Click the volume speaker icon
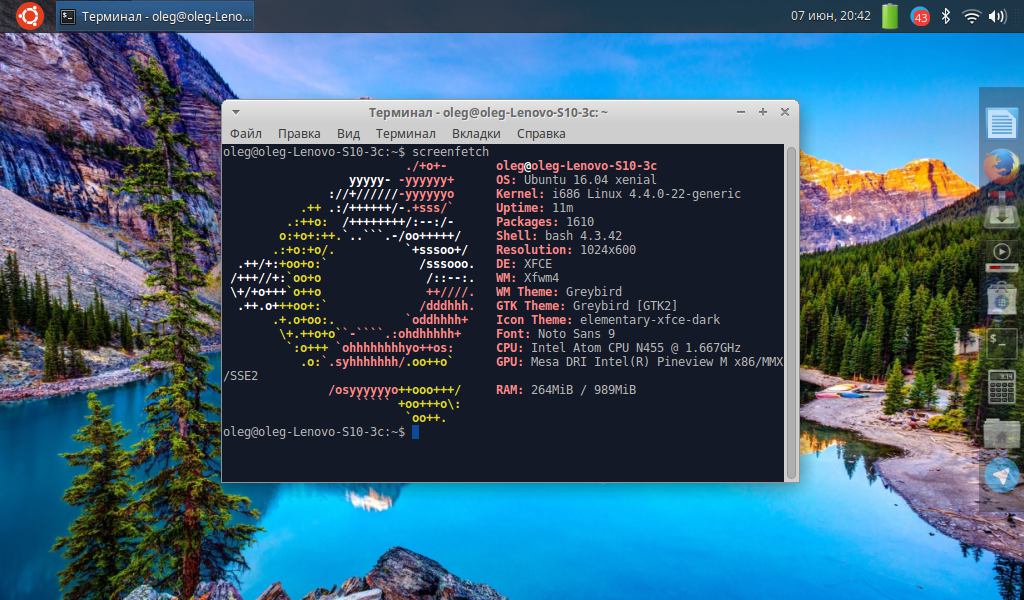This screenshot has width=1024, height=600. (997, 16)
